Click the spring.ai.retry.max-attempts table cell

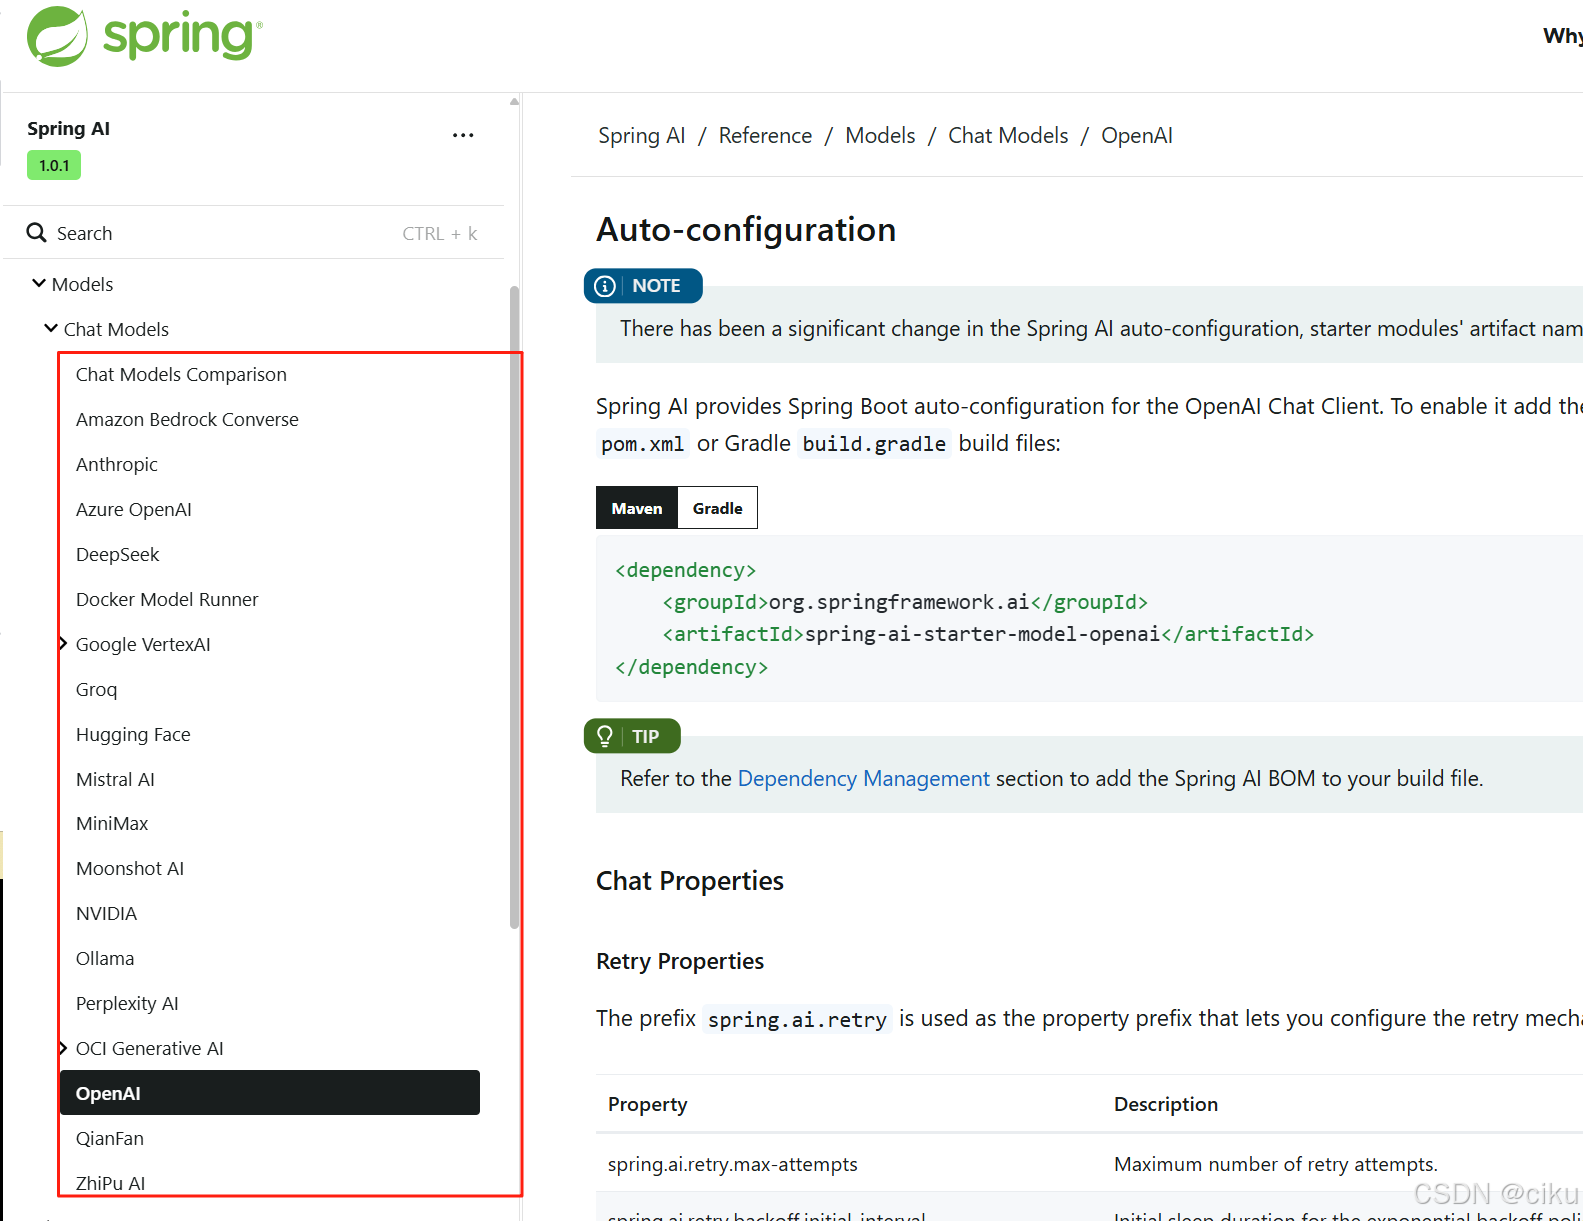[x=733, y=1164]
